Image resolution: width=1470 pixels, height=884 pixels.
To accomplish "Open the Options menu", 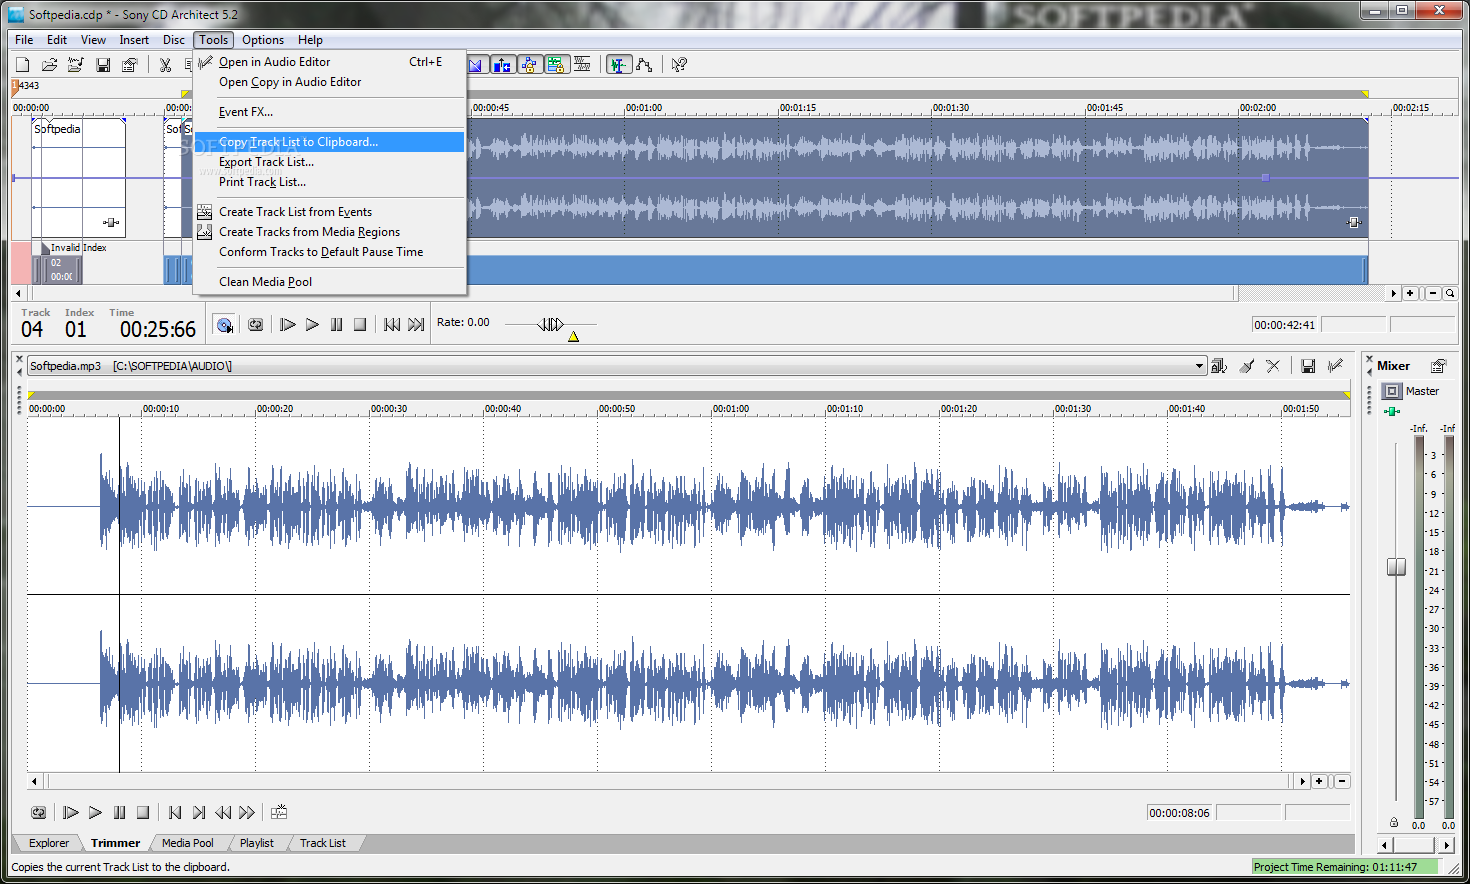I will pyautogui.click(x=263, y=40).
